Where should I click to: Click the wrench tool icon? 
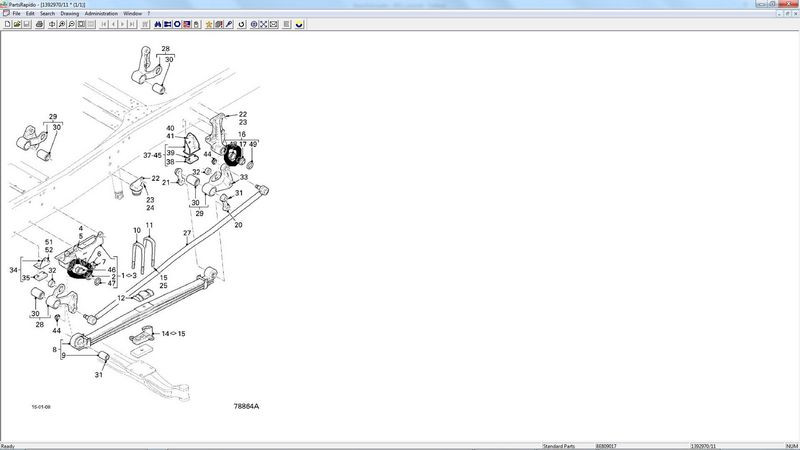(229, 24)
